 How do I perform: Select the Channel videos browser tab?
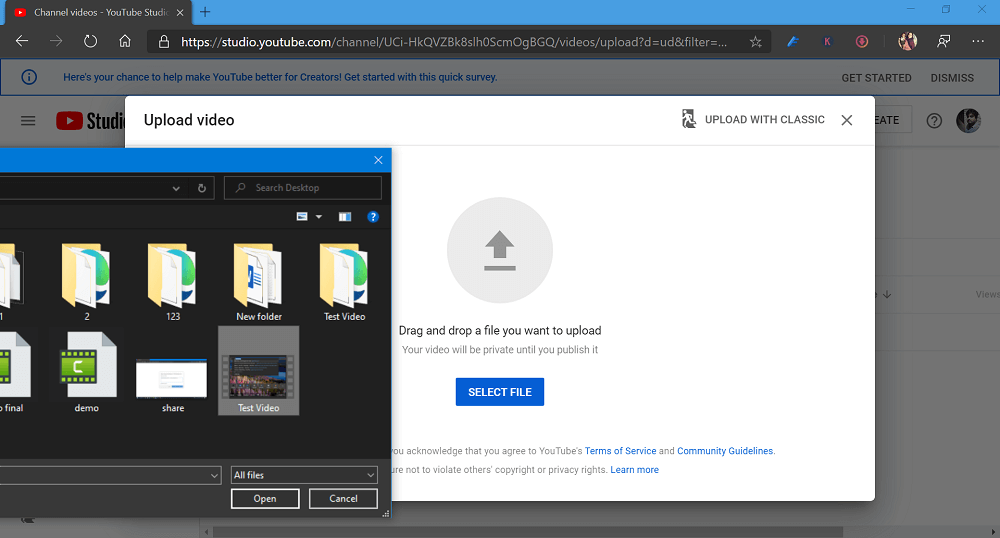click(101, 12)
